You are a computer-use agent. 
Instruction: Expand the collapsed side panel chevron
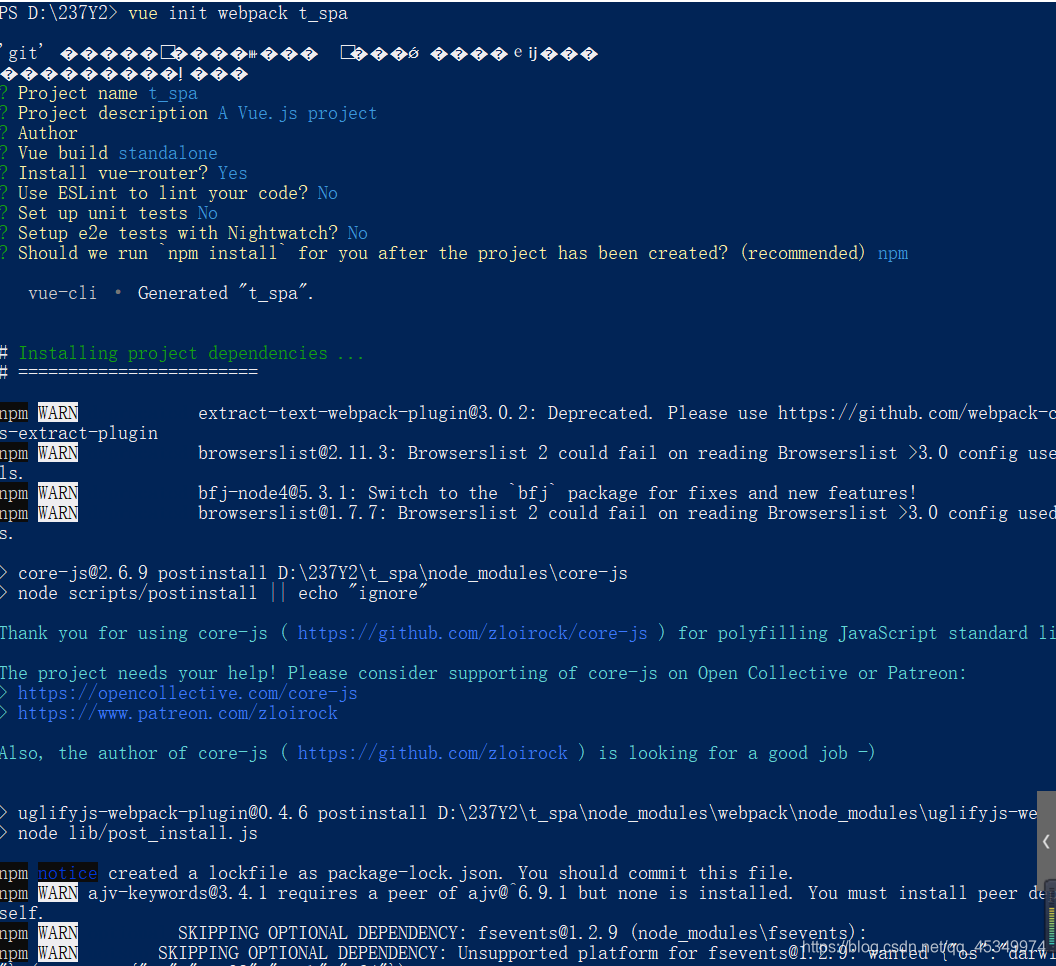click(x=1046, y=841)
